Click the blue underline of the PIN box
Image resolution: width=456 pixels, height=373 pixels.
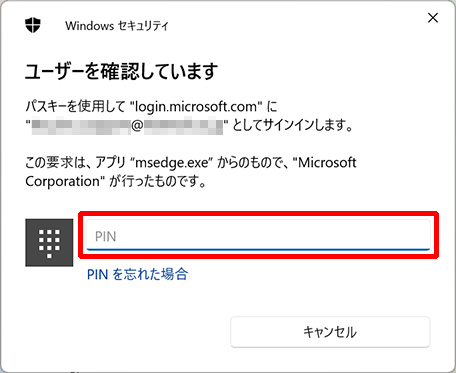[x=258, y=249]
